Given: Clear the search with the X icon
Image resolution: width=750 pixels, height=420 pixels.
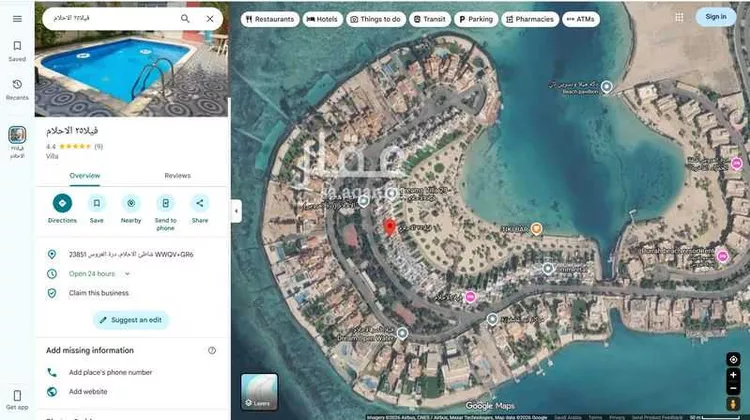Looking at the screenshot, I should coord(210,19).
